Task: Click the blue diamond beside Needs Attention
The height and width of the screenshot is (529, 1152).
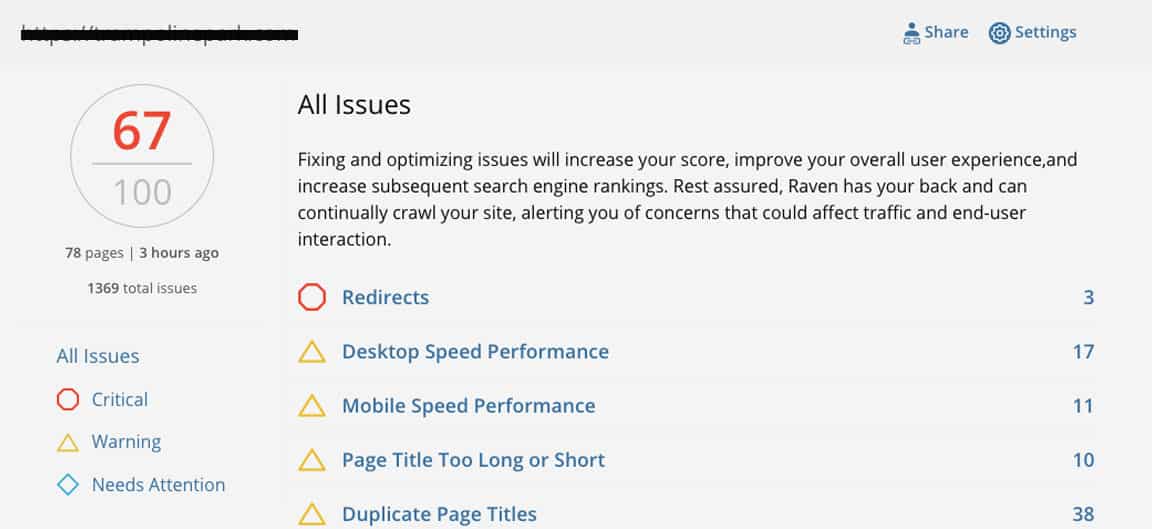Action: pos(68,485)
